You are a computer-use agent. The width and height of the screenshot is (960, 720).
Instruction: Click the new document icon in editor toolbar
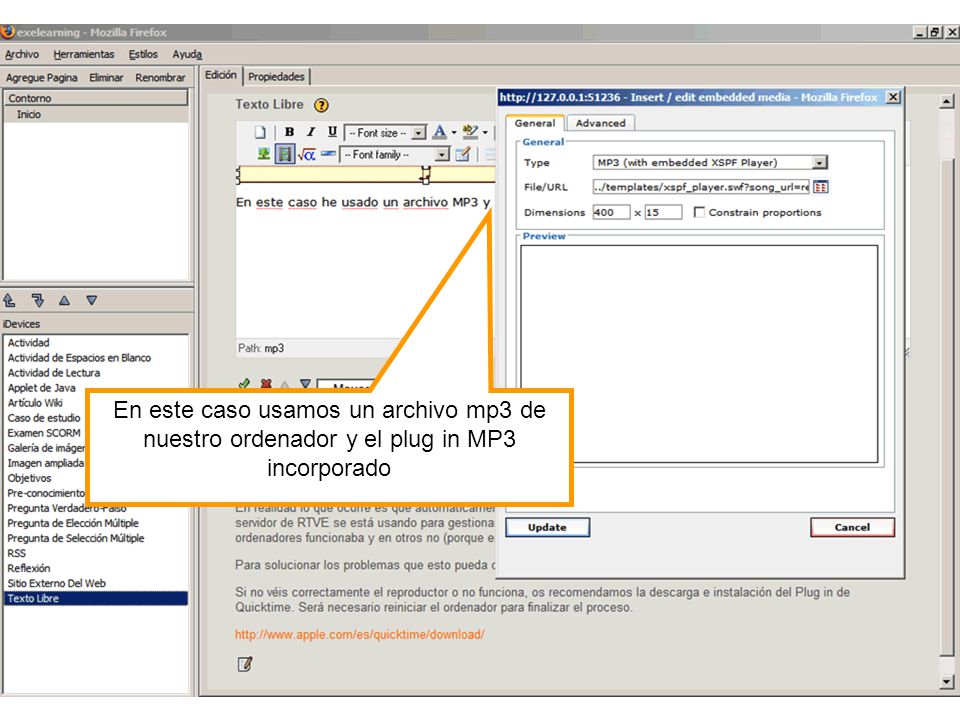coord(261,132)
